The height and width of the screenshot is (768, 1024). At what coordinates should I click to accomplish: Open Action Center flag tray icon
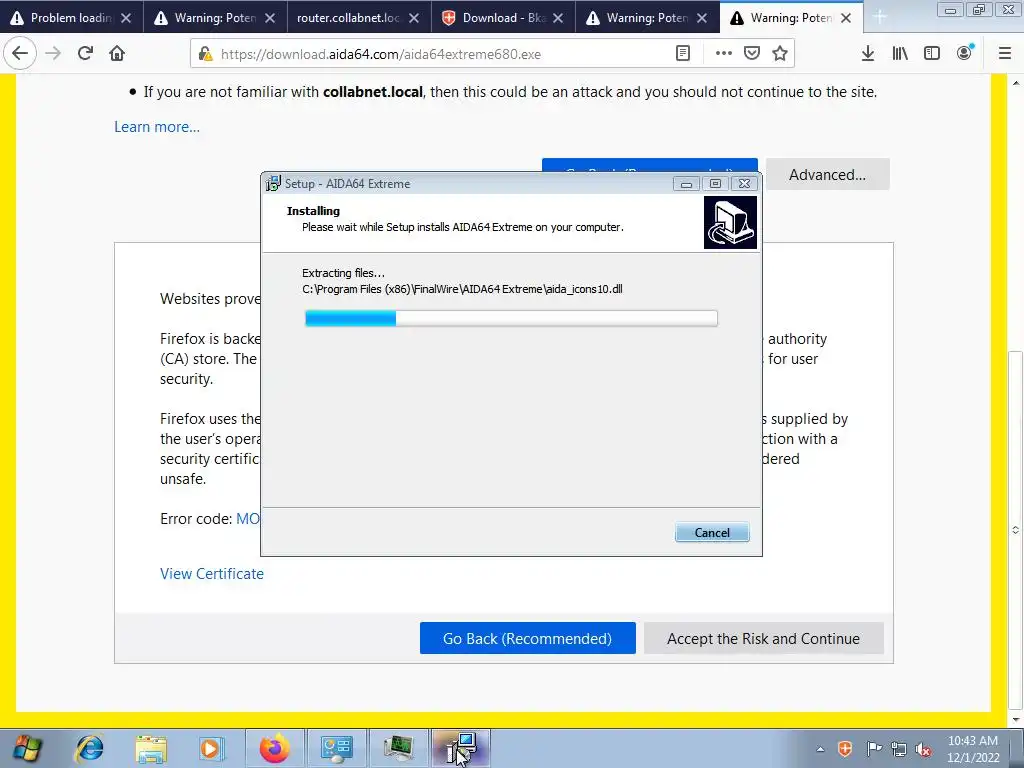874,749
